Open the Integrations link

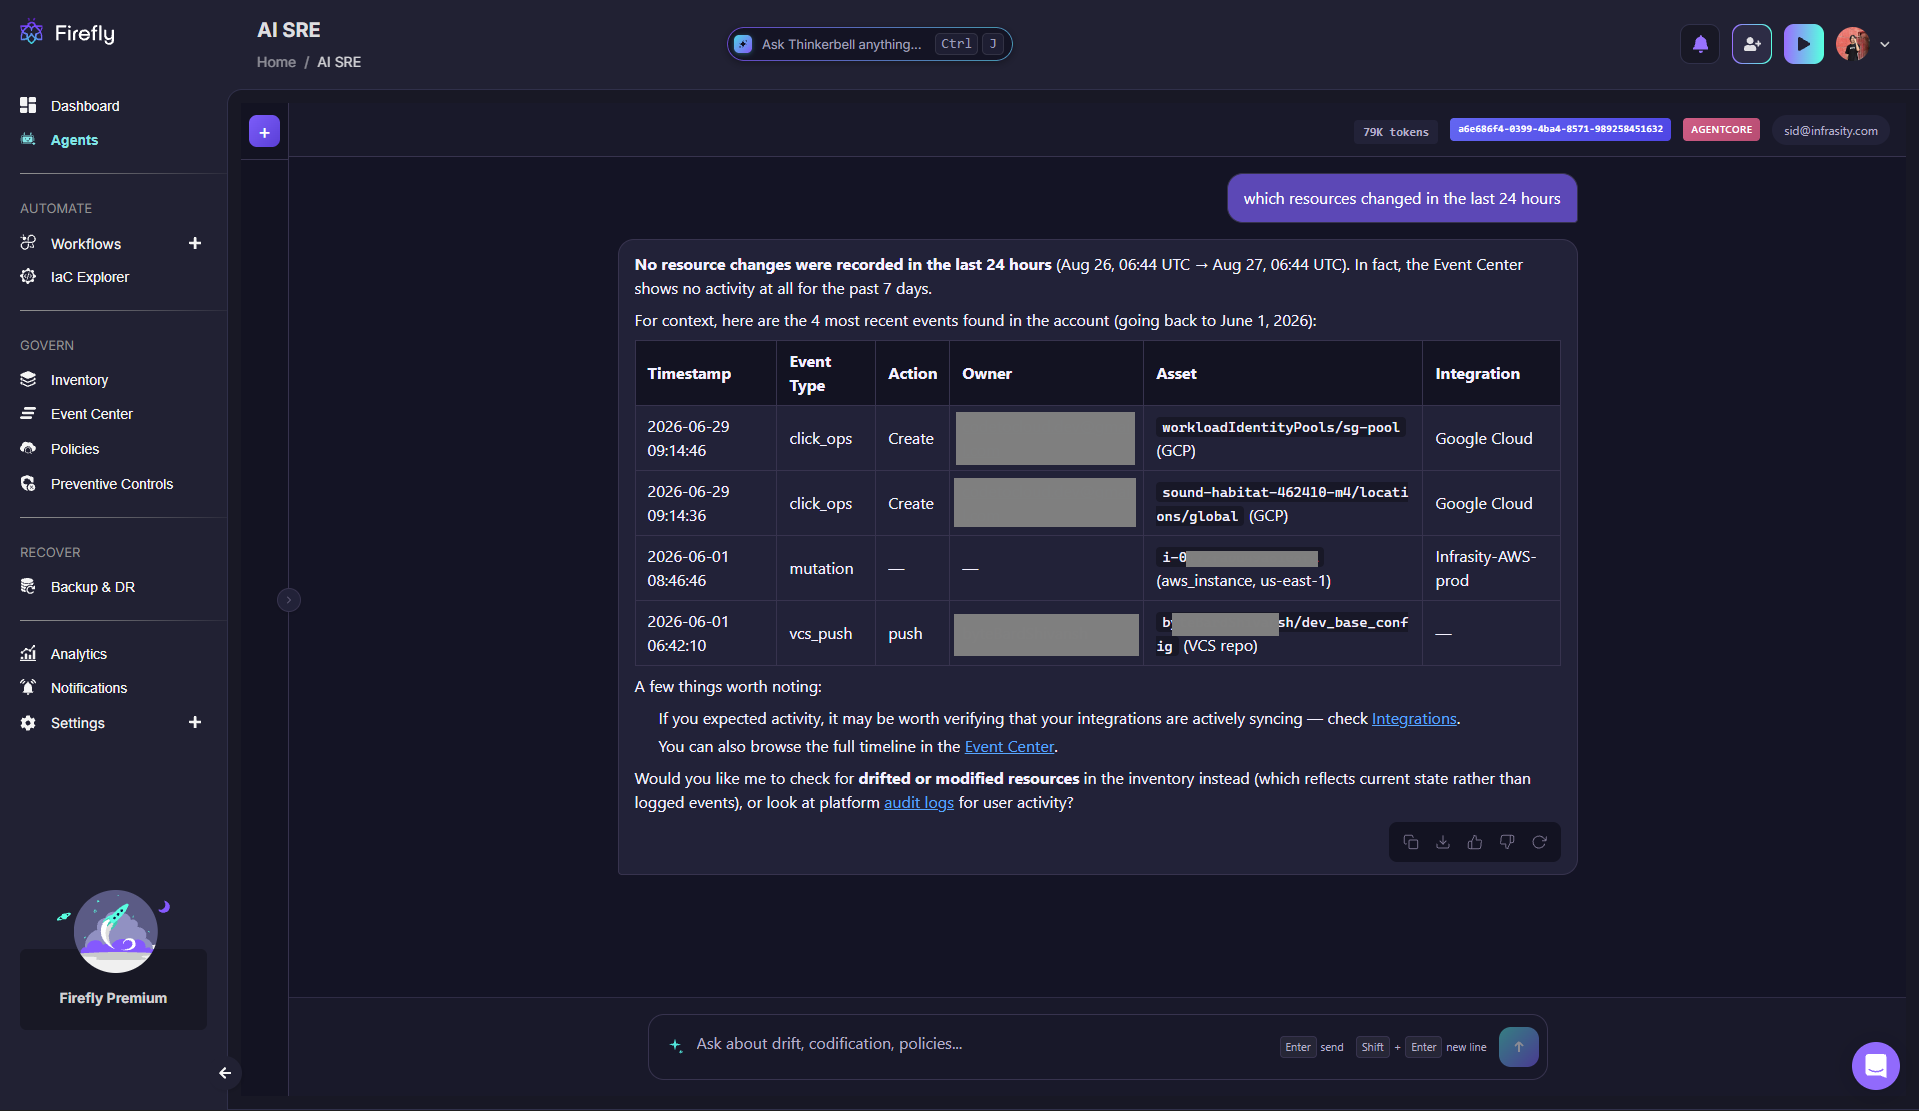(x=1414, y=719)
